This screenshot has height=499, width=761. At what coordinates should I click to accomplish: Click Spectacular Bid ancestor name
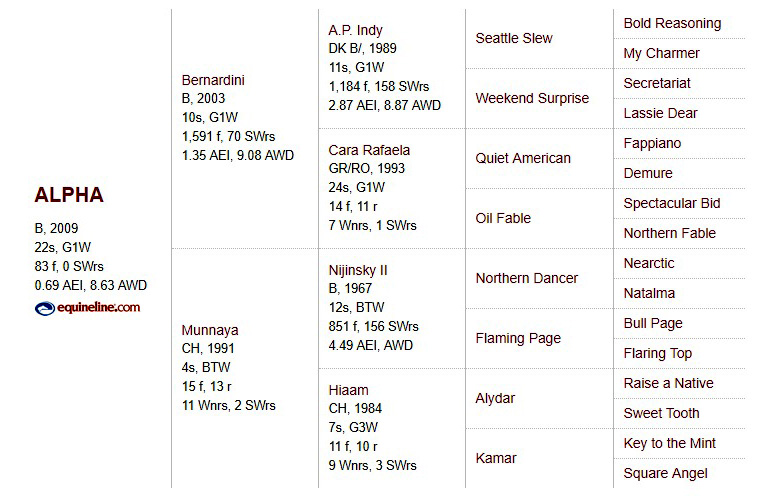[672, 203]
